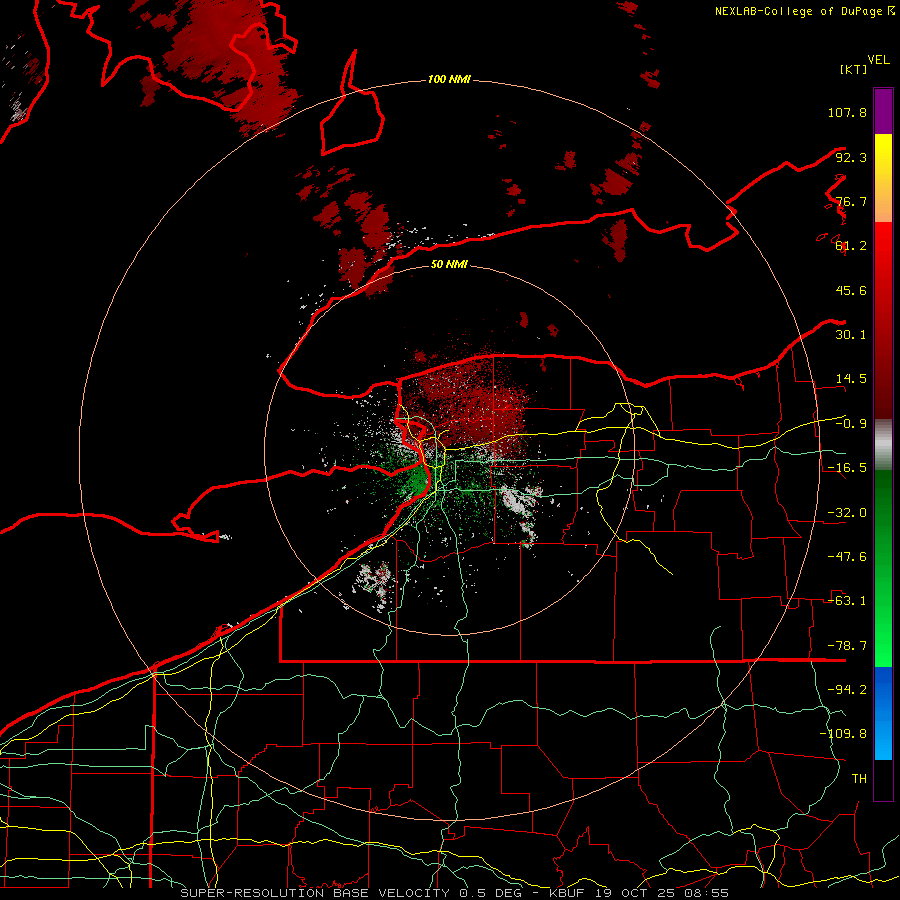Click the 14.5 scale value
Screen dimensions: 900x900
851,379
